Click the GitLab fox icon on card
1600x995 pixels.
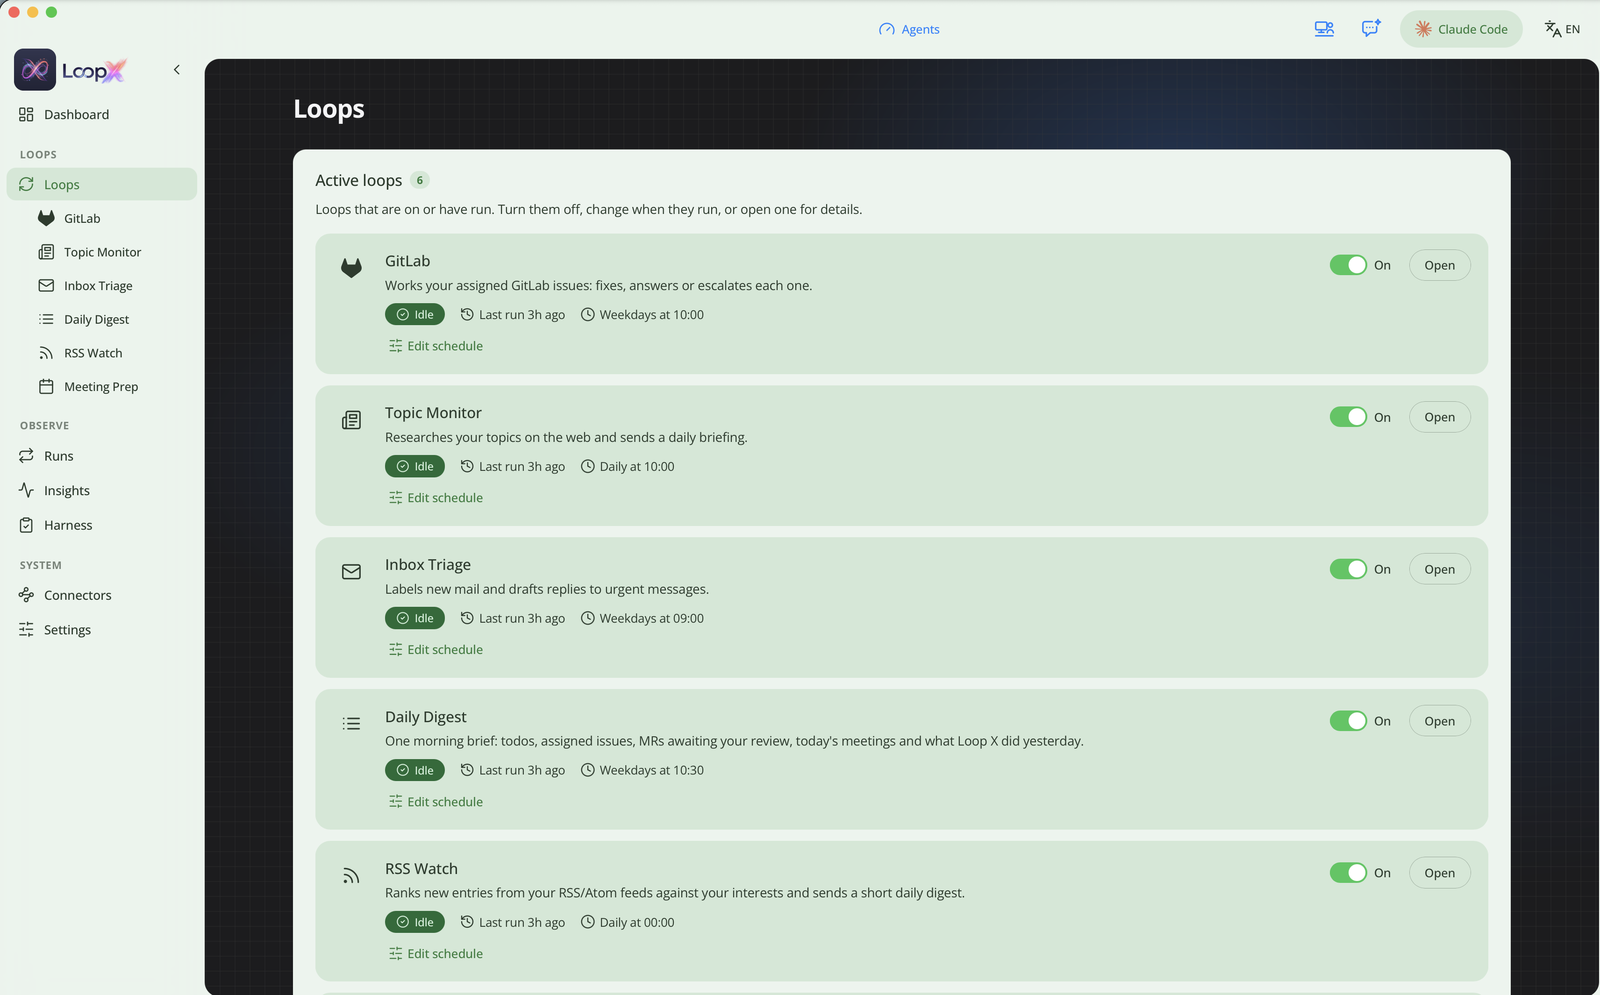pyautogui.click(x=351, y=268)
